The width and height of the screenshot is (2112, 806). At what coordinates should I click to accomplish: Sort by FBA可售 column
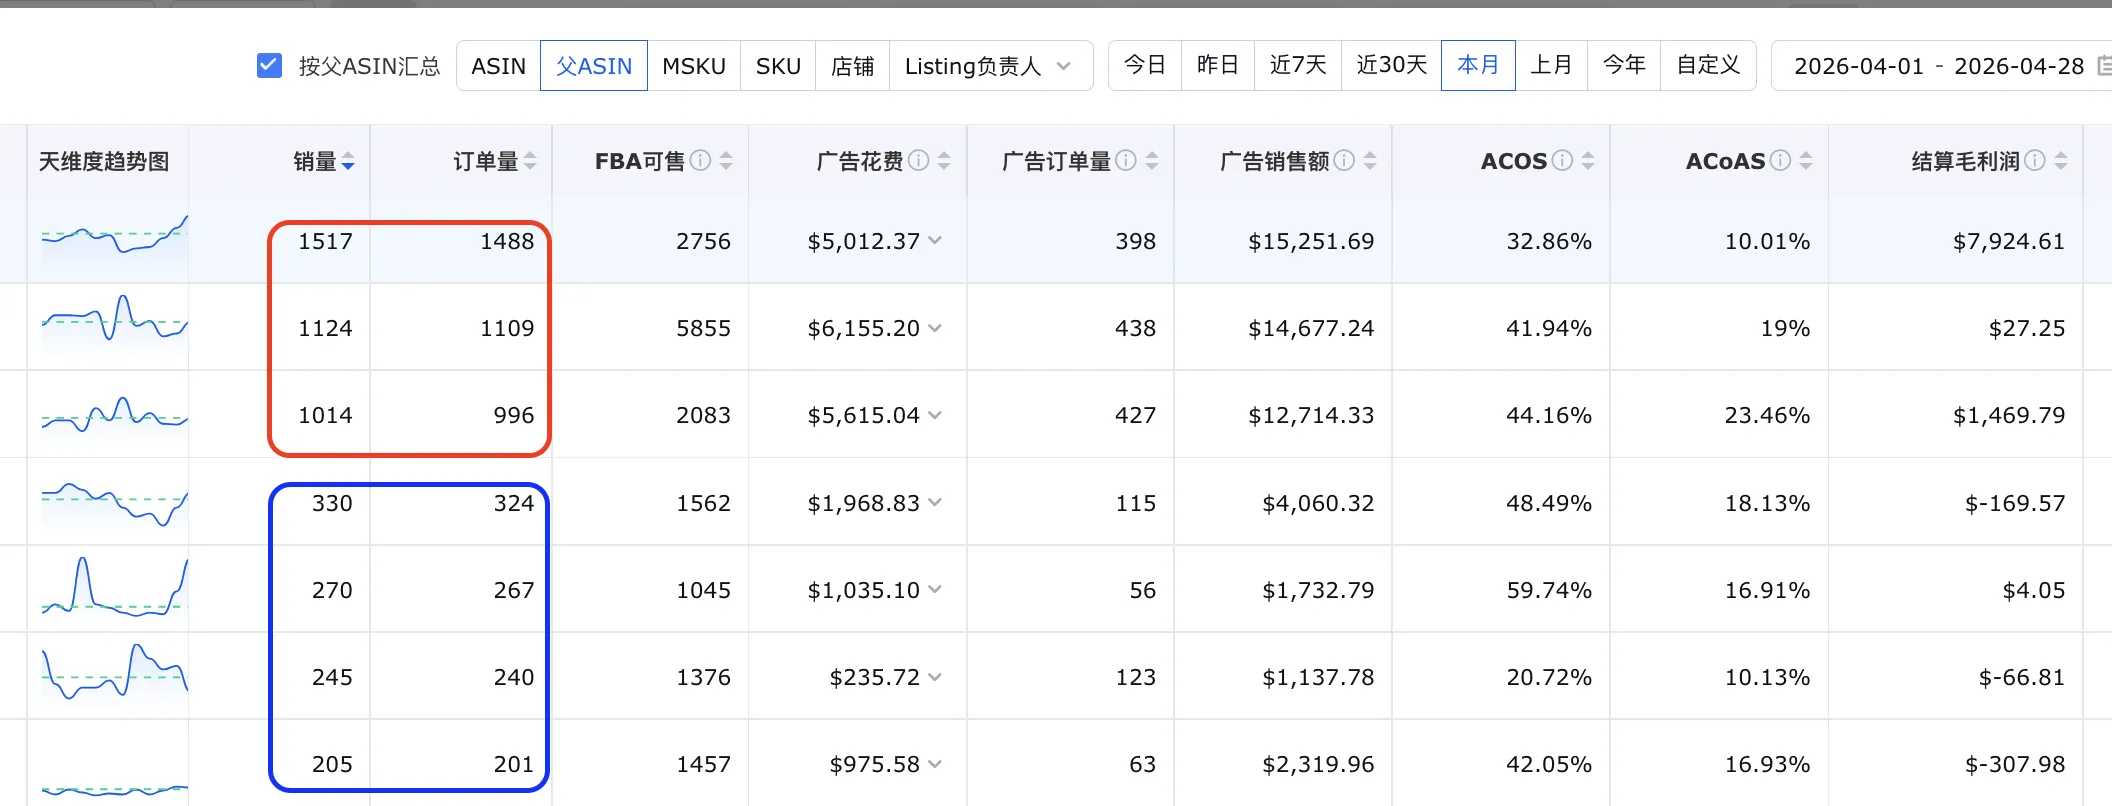click(726, 161)
